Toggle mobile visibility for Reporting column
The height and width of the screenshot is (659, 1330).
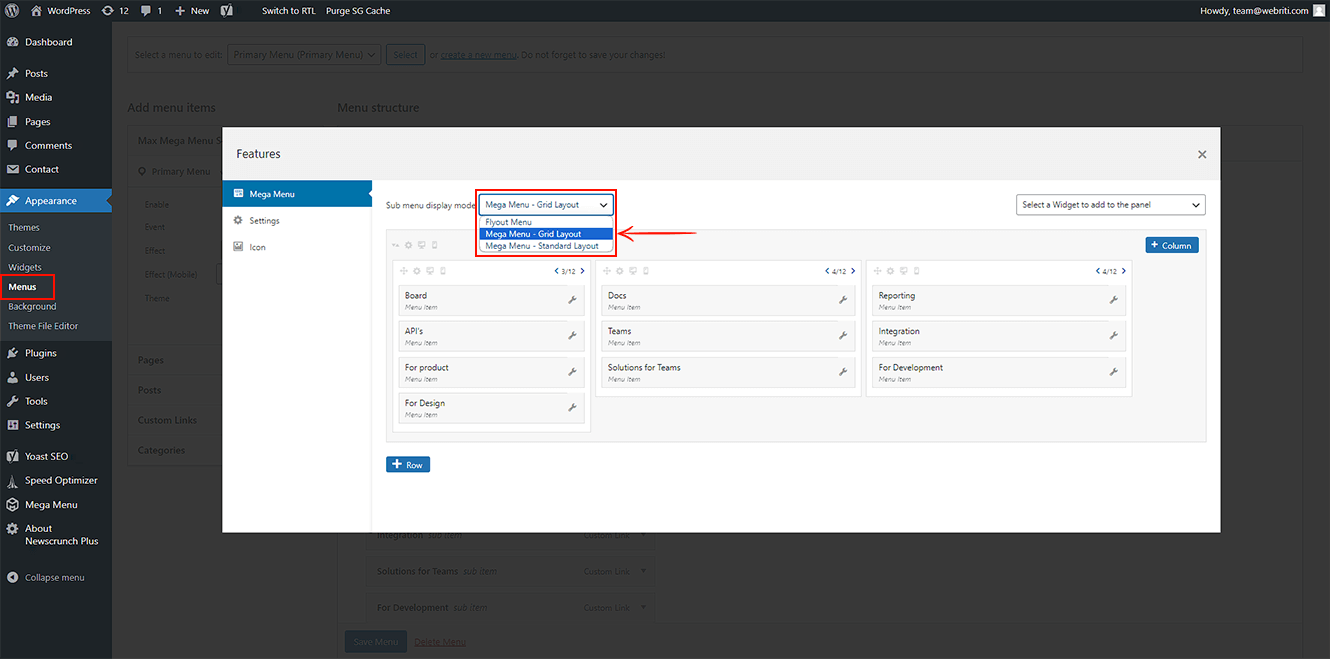[x=916, y=271]
